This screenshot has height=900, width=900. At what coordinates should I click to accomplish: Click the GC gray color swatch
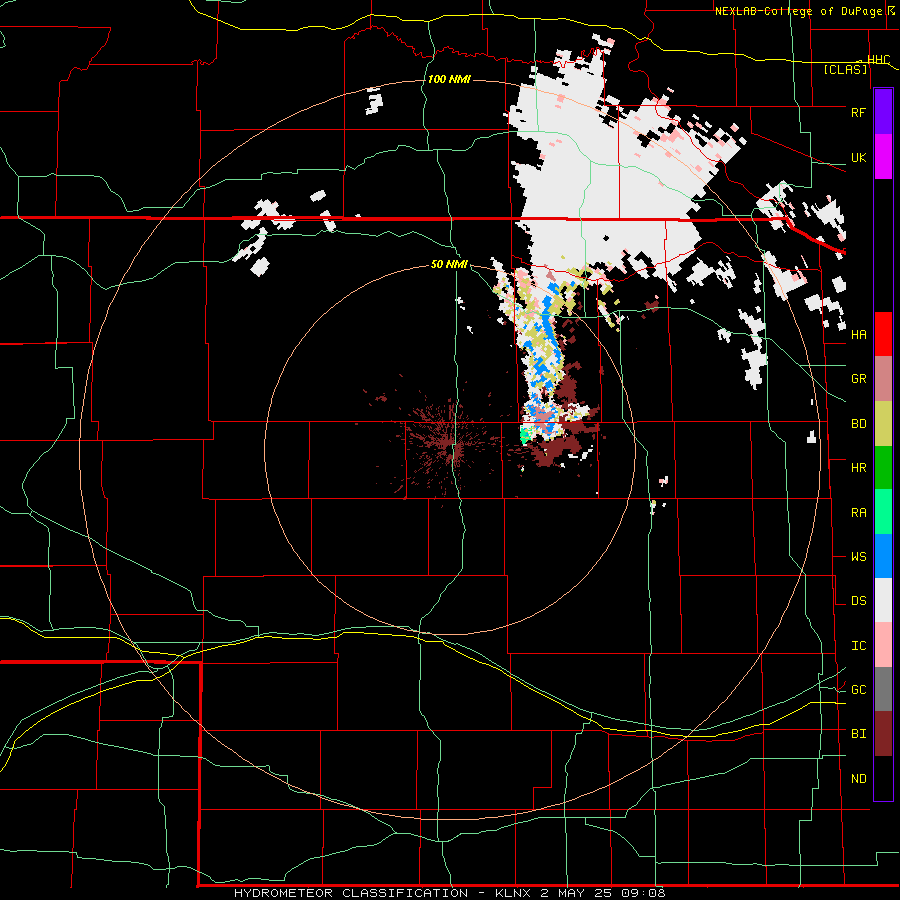click(x=883, y=689)
